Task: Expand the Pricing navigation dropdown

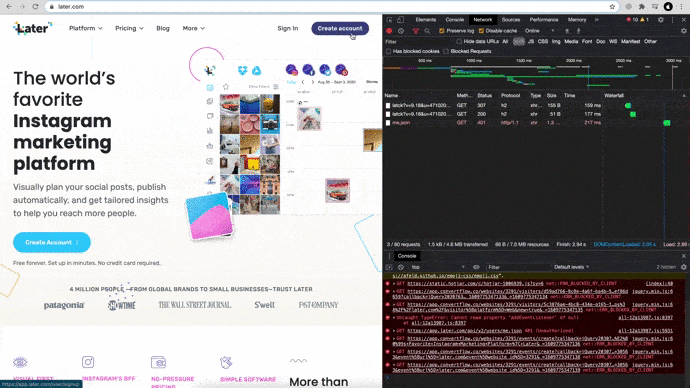Action: (129, 28)
